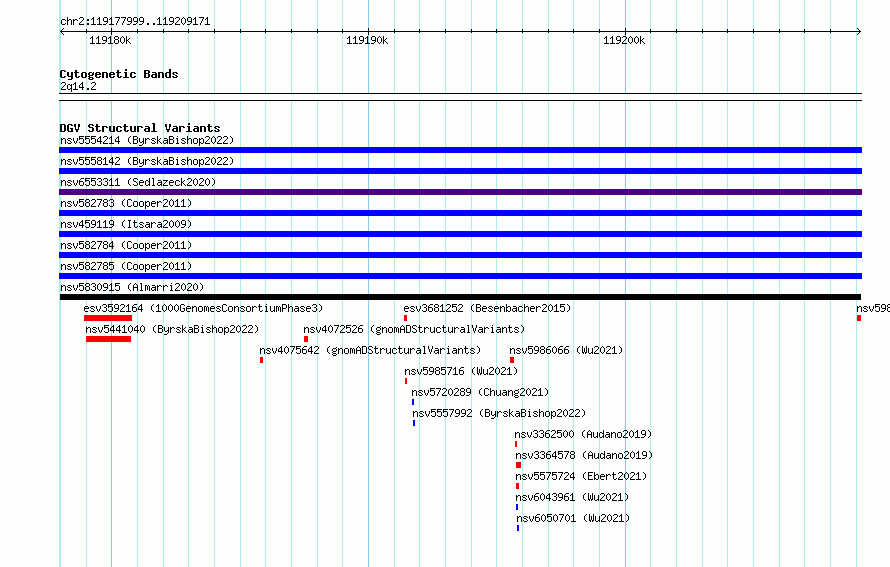Select the blue bar under nsv5558142
890x567 pixels.
click(460, 171)
